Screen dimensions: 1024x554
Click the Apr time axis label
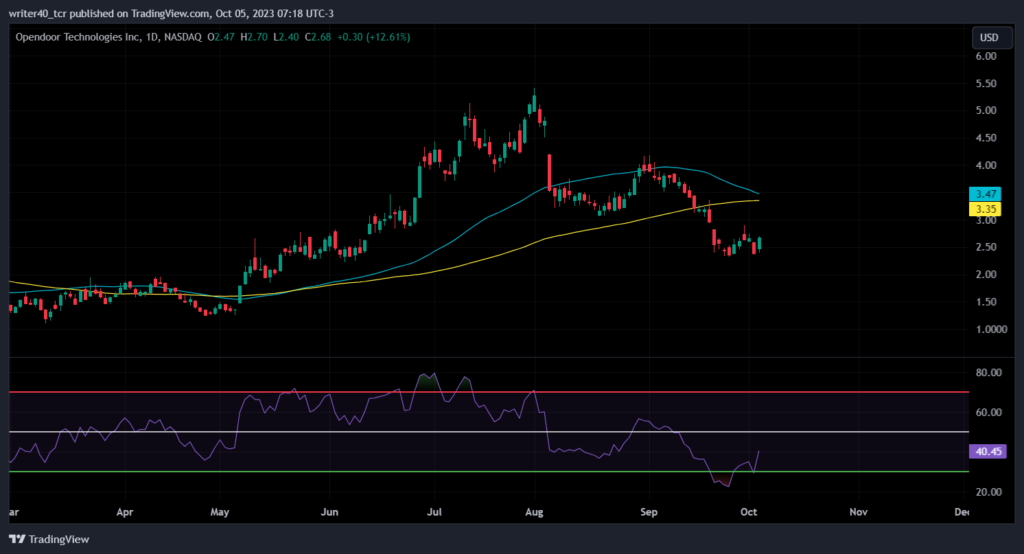pos(125,512)
